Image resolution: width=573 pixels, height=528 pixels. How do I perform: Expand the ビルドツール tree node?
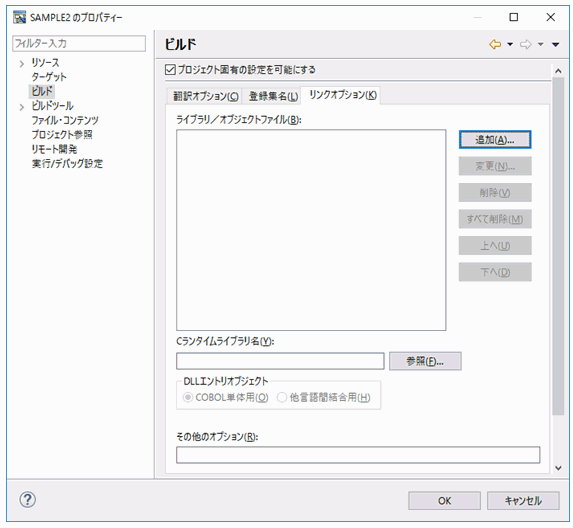pos(22,107)
